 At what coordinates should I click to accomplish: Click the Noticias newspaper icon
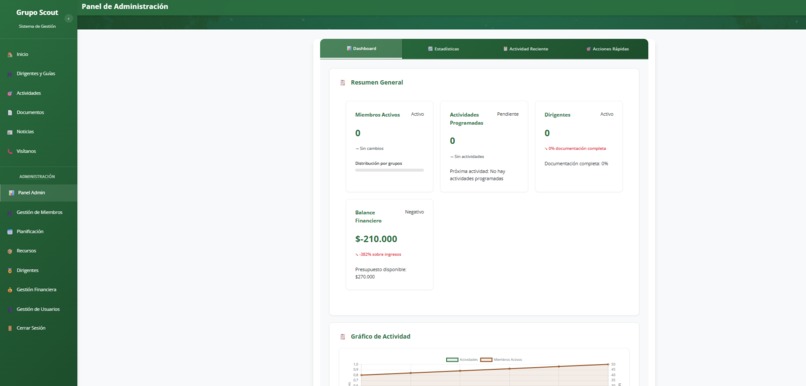pyautogui.click(x=10, y=132)
